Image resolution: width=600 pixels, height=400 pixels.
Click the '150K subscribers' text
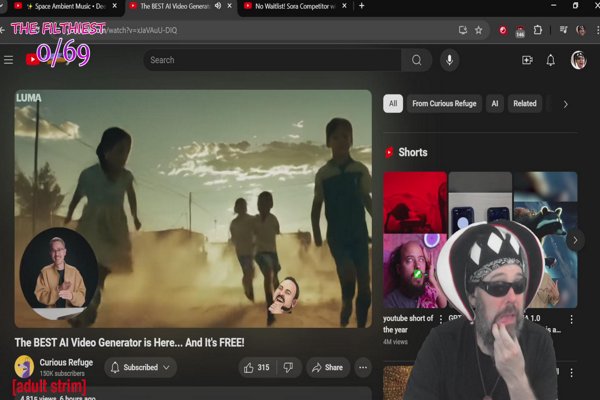tap(62, 374)
